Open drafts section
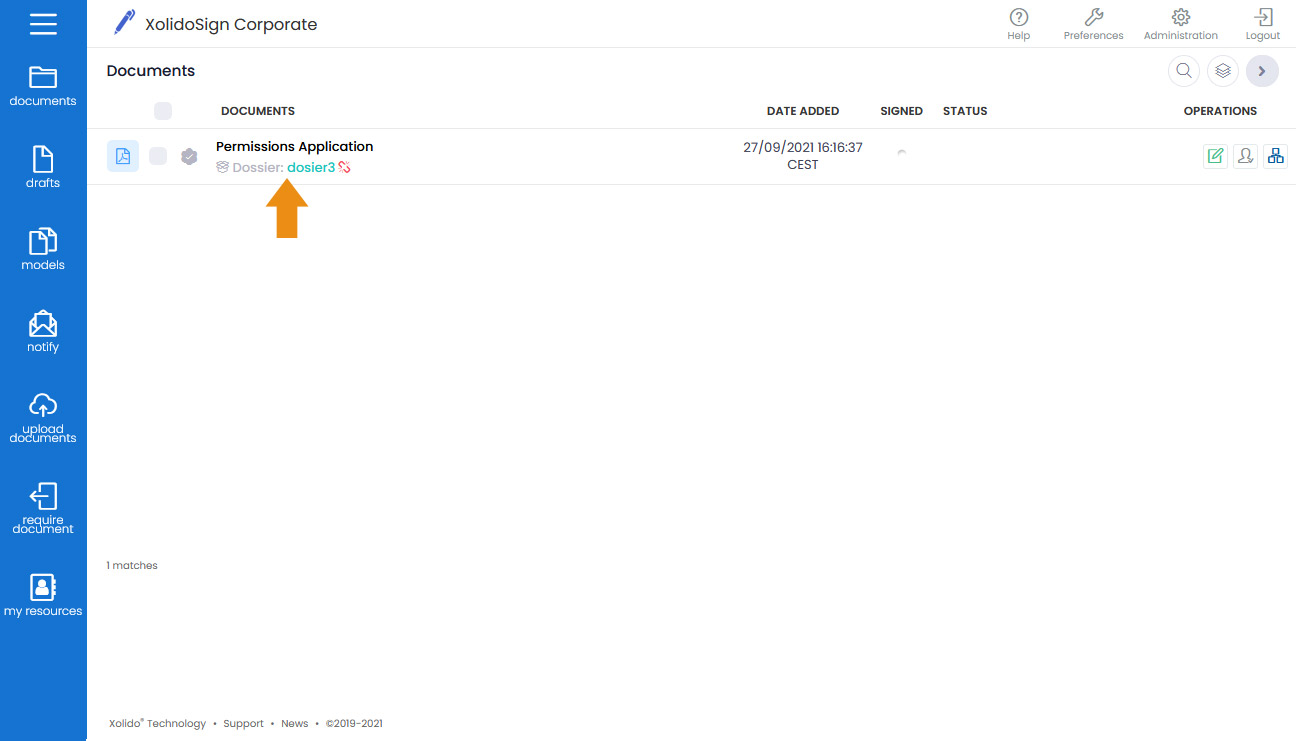1296x741 pixels. click(43, 167)
